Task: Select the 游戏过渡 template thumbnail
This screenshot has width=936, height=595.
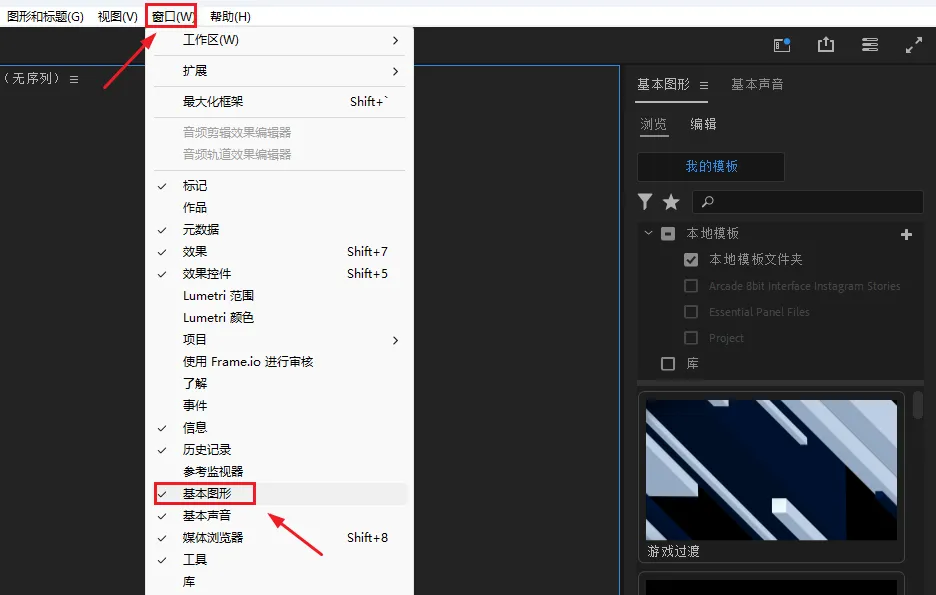Action: tap(771, 470)
